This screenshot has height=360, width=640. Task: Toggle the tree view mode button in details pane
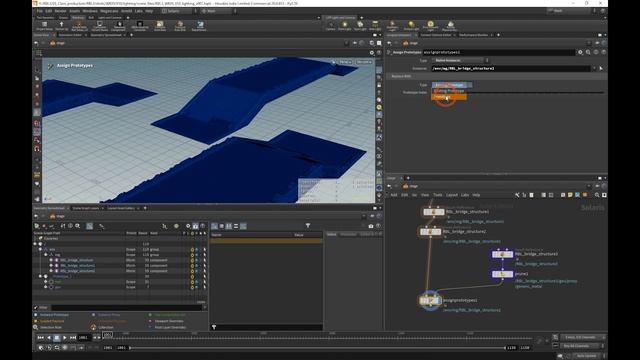[215, 226]
